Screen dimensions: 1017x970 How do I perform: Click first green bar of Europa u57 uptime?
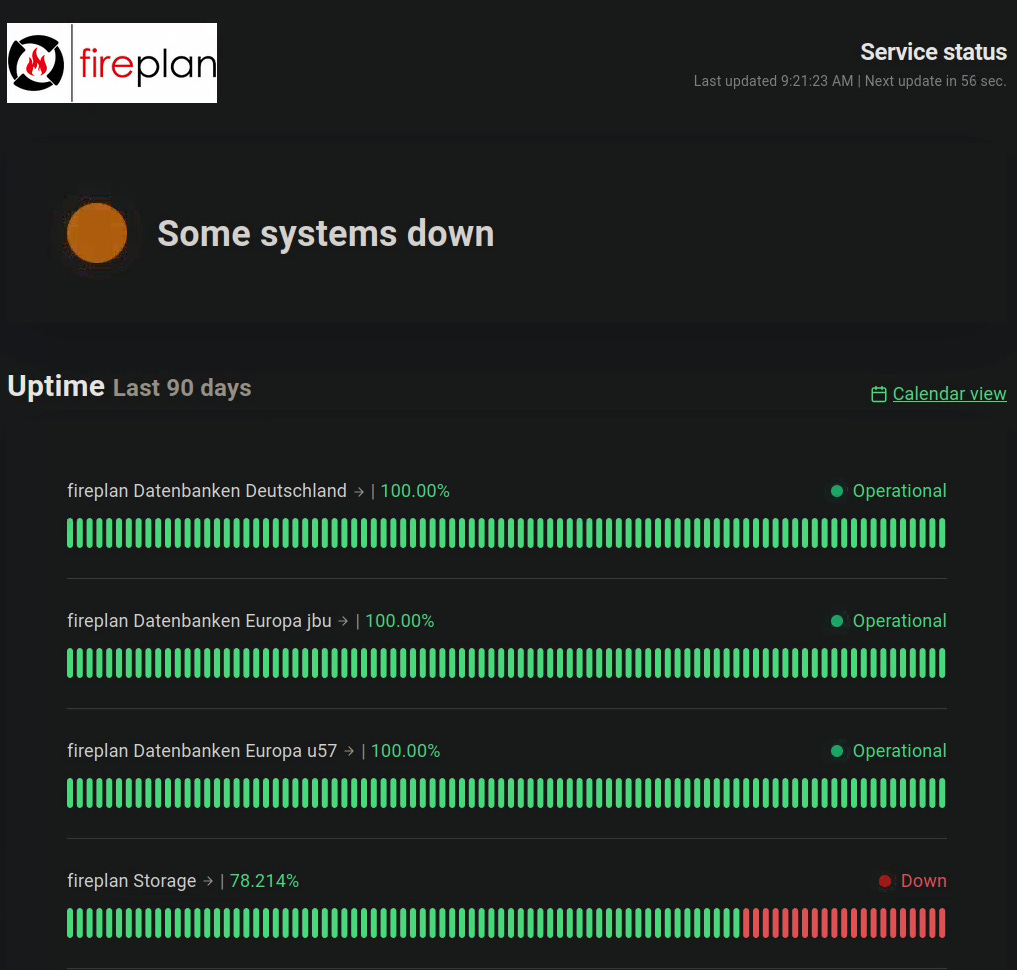[71, 793]
